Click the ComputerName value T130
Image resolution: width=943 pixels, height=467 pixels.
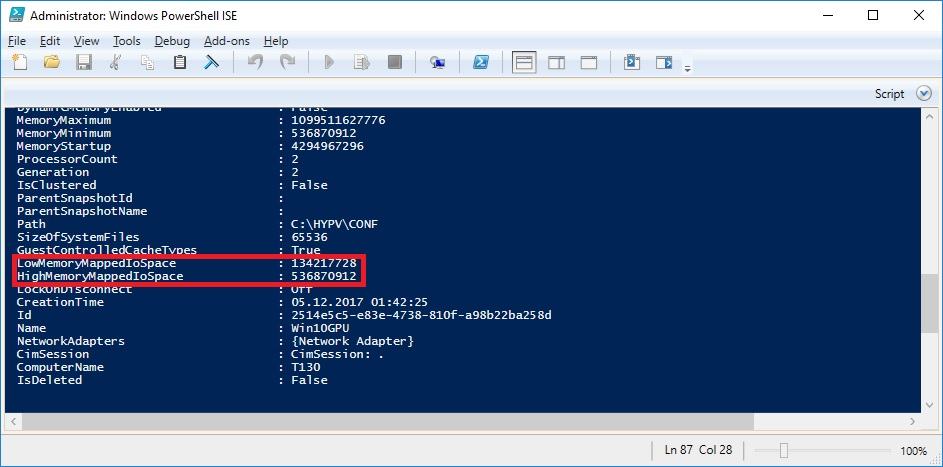(306, 367)
